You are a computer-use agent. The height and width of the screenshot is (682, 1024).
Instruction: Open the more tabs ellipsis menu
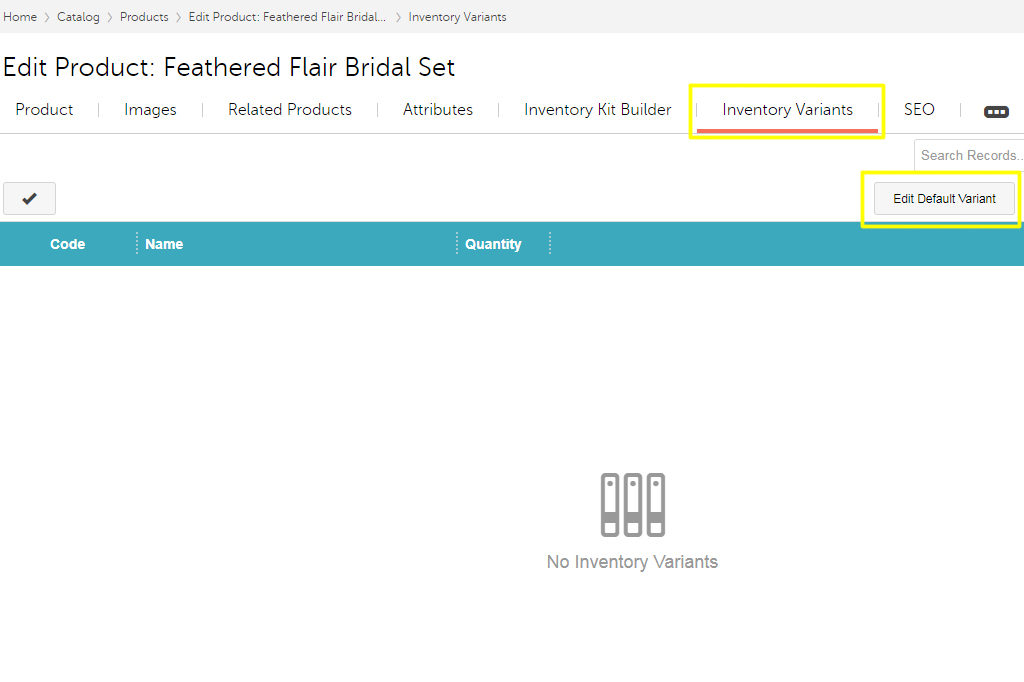(x=996, y=111)
